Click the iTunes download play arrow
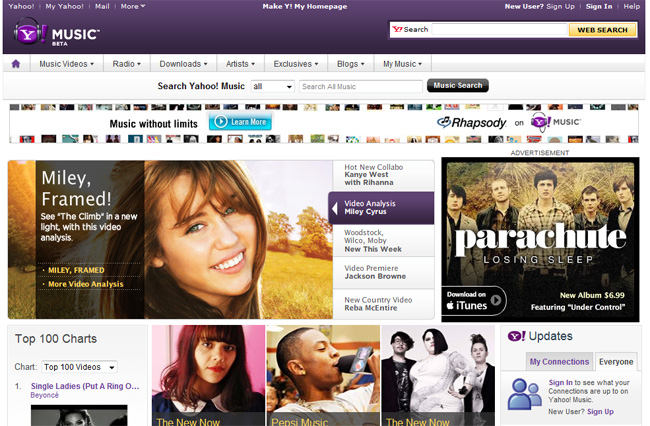Image resolution: width=650 pixels, height=426 pixels. pyautogui.click(x=495, y=300)
